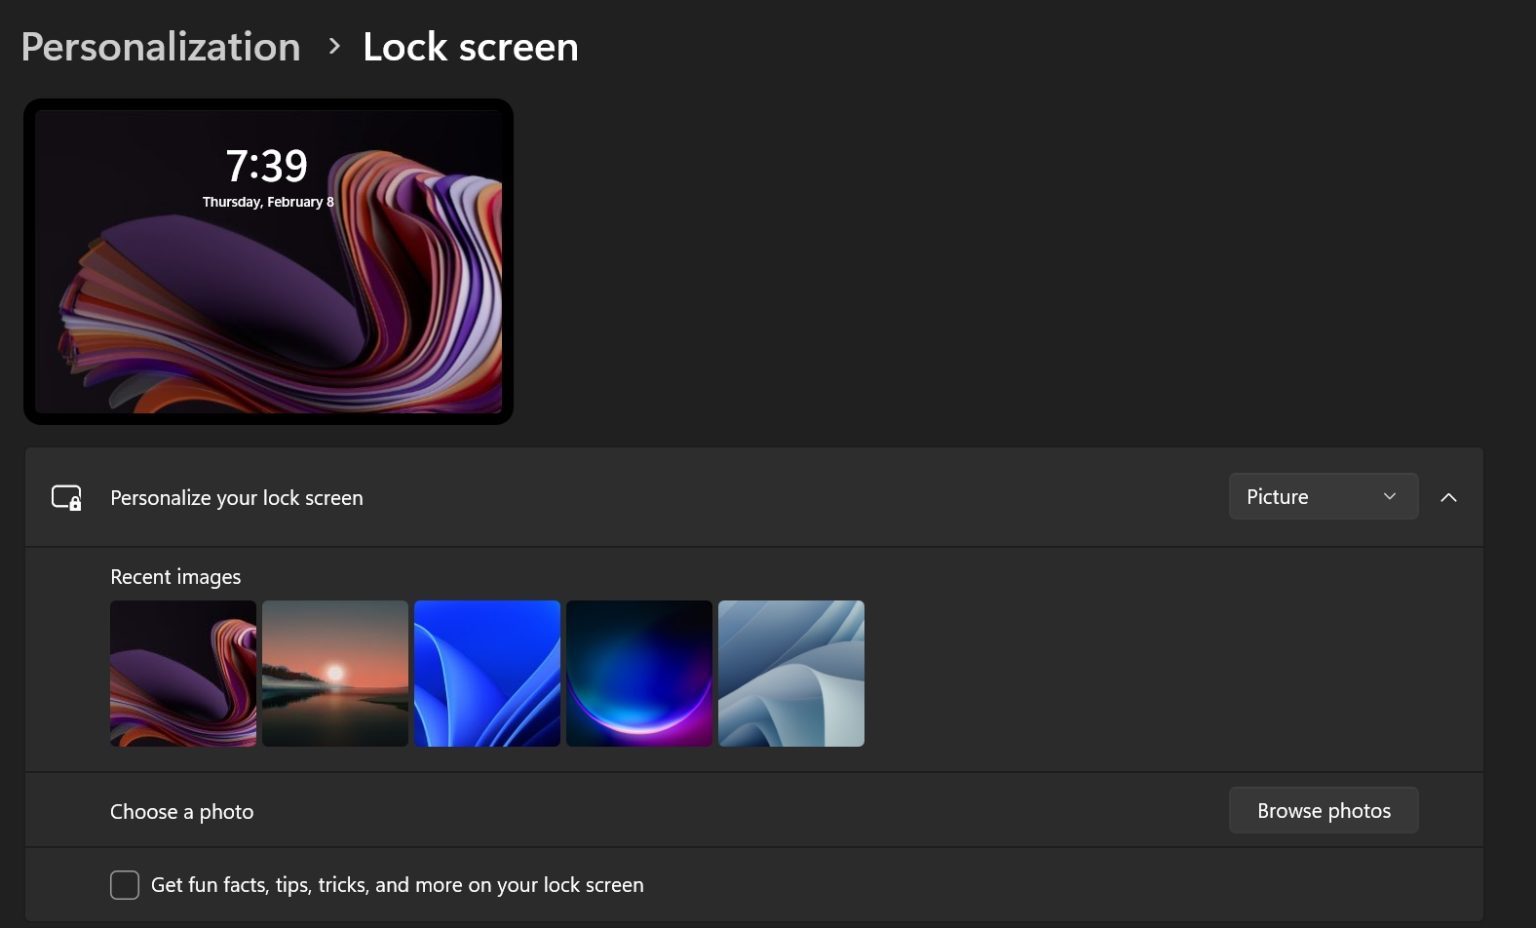
Task: Click the Thursday, February 8 date text
Action: (x=267, y=202)
